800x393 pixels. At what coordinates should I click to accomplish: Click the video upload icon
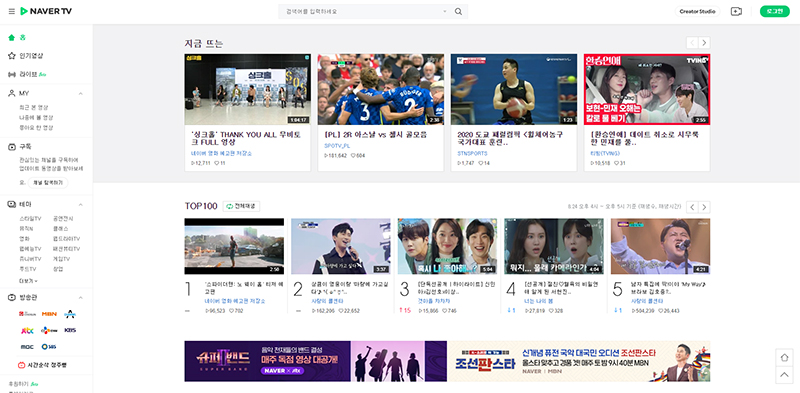point(736,11)
